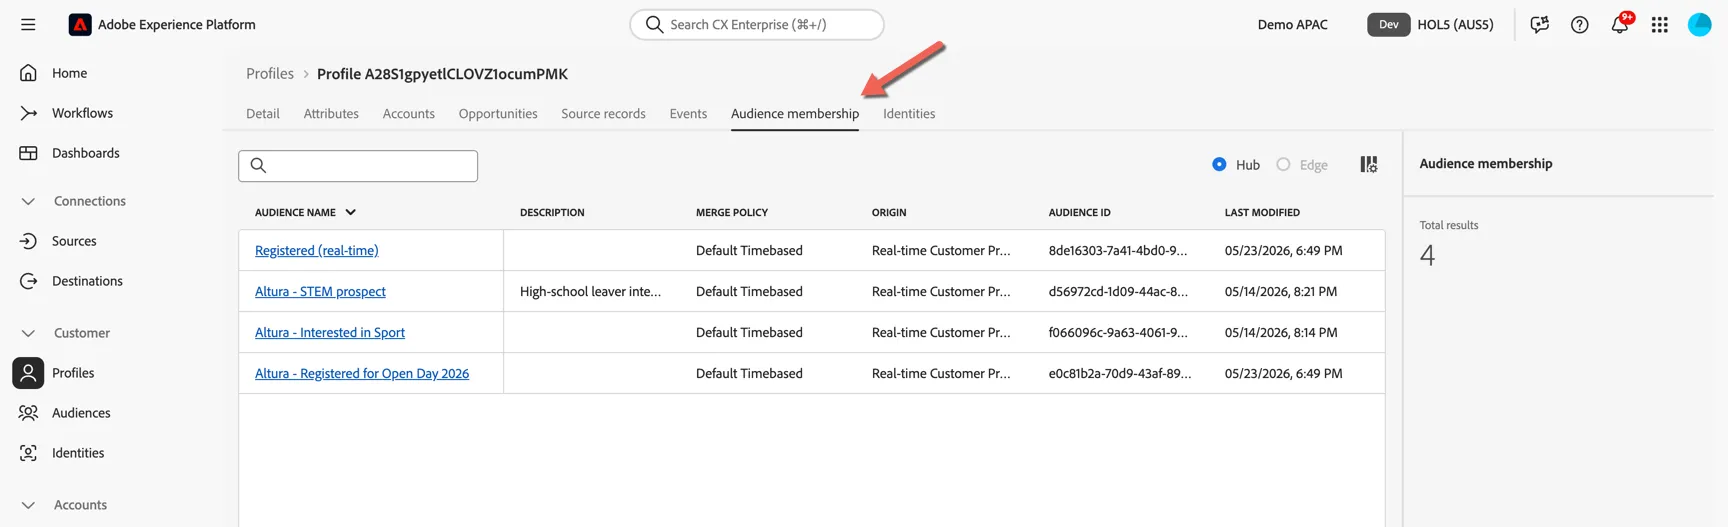Open the column settings icon
This screenshot has height=527, width=1728.
1369,164
